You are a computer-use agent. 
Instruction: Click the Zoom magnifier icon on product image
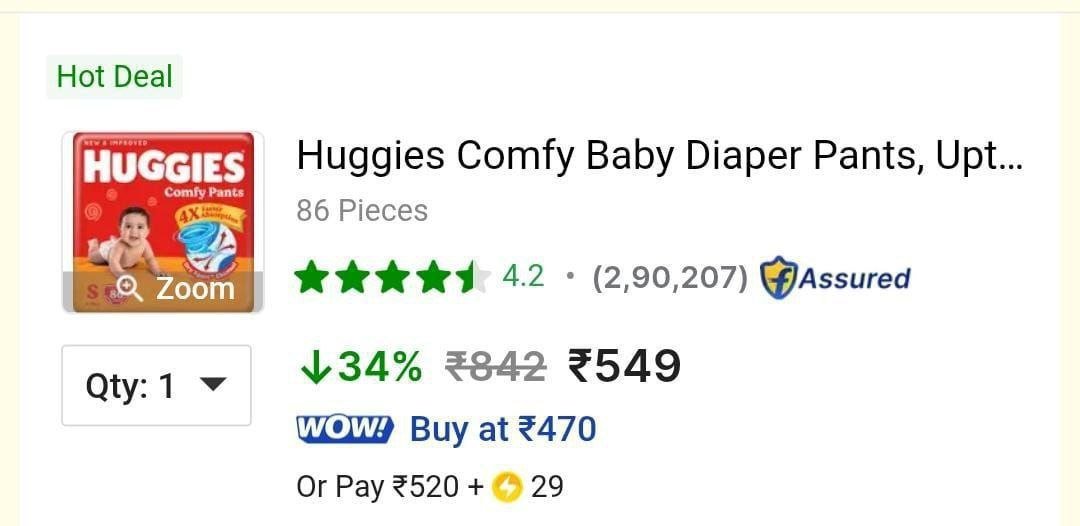129,288
